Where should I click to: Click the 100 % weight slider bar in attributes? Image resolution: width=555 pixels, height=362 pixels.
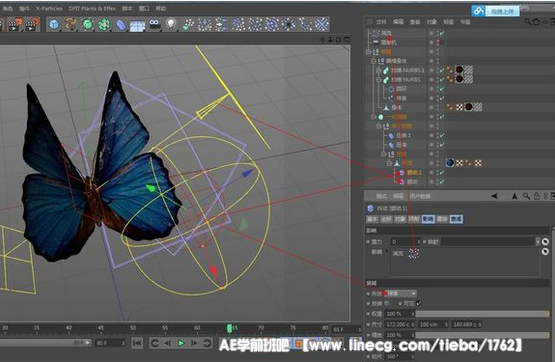[x=482, y=314]
